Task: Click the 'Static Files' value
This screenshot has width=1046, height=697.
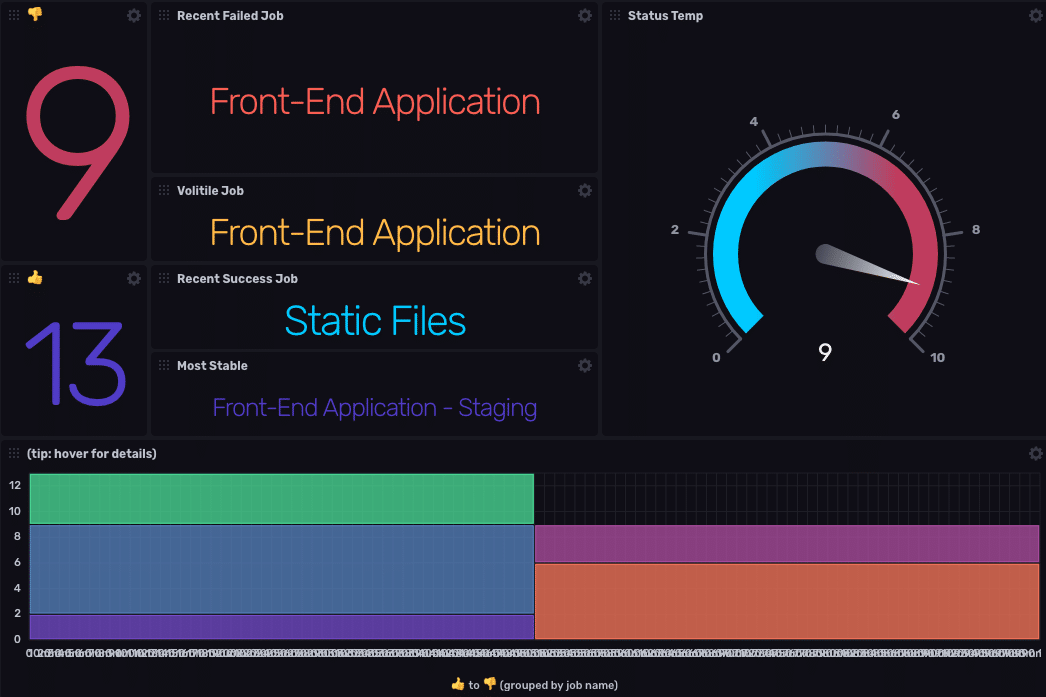Action: pyautogui.click(x=375, y=321)
